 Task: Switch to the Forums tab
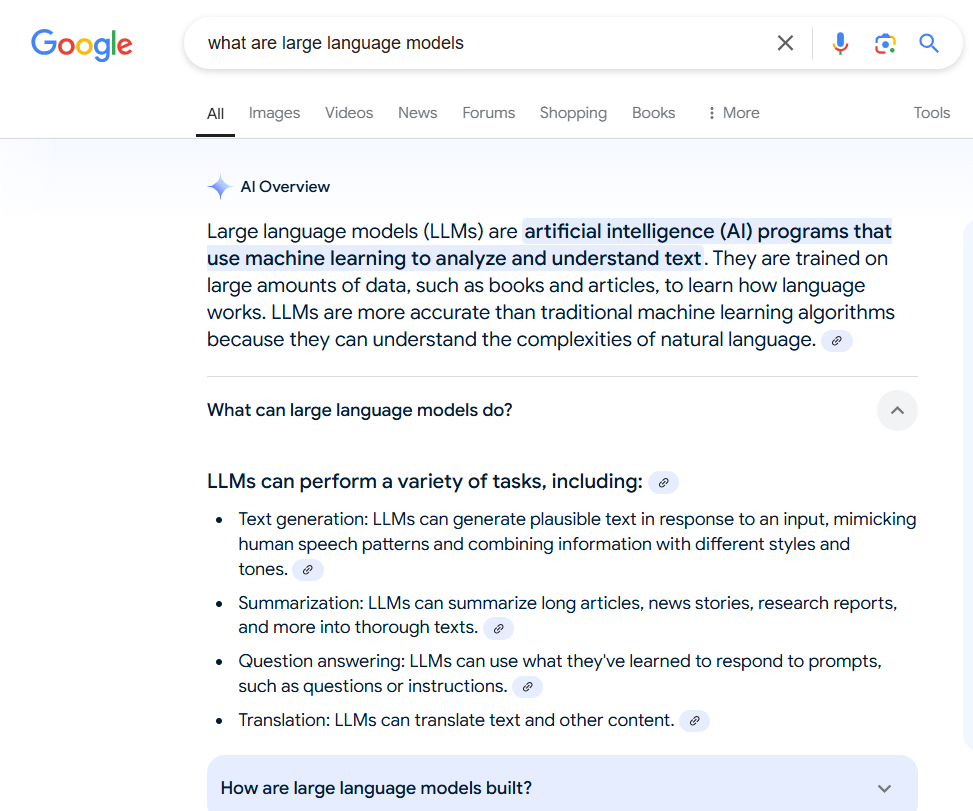pos(488,113)
